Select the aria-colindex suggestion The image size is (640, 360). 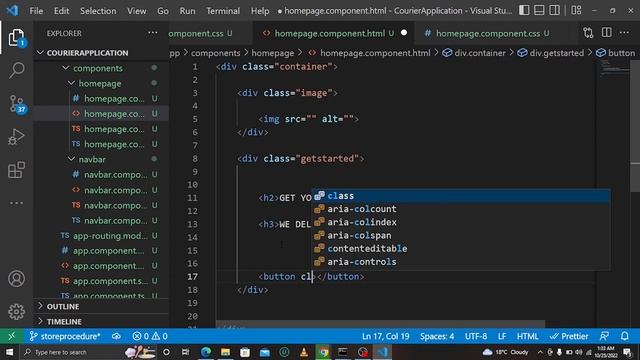click(461, 222)
